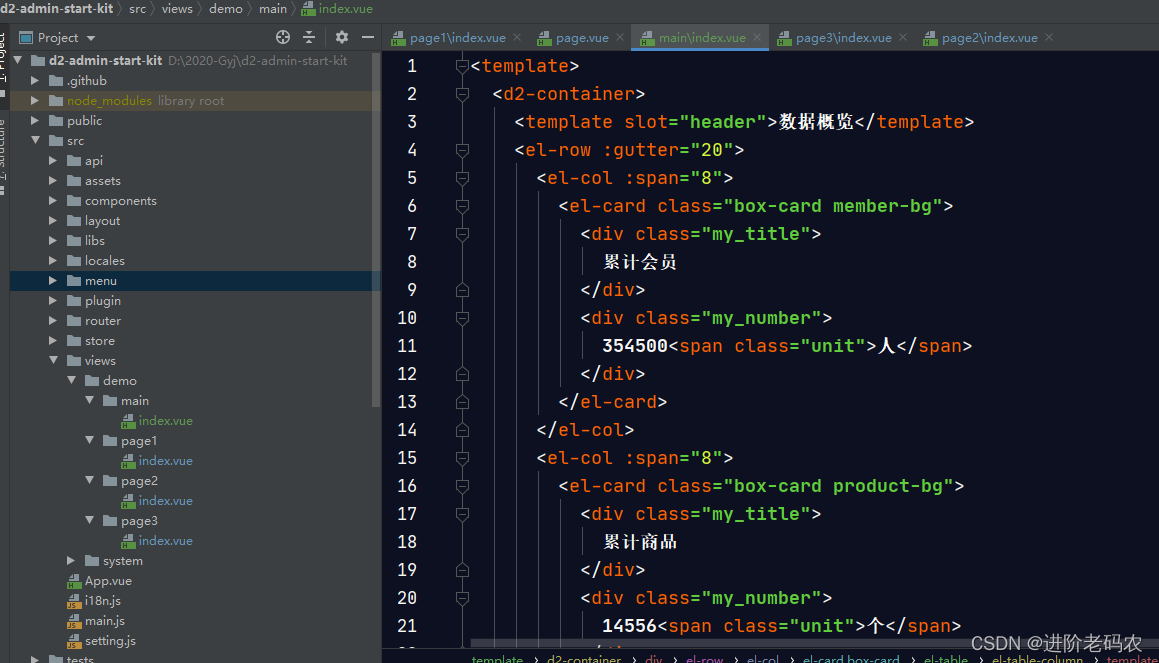Click the src breadcrumb in navigation bar
Screen dimensions: 1159x663
click(137, 9)
